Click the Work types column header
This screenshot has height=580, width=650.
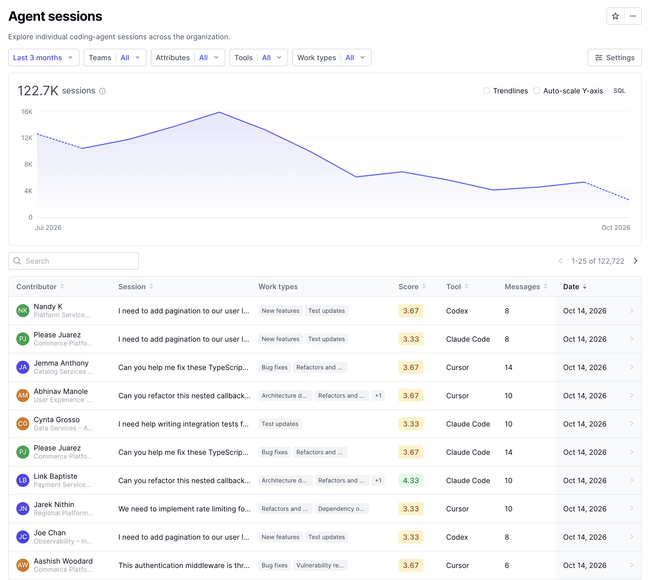pos(278,286)
